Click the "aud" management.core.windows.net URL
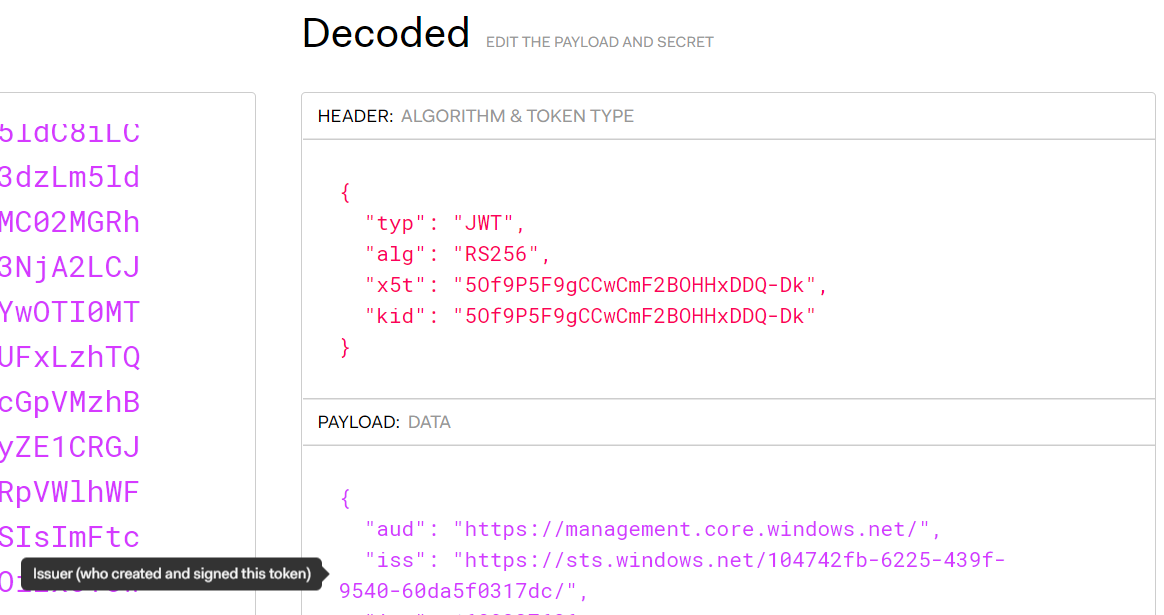 691,529
